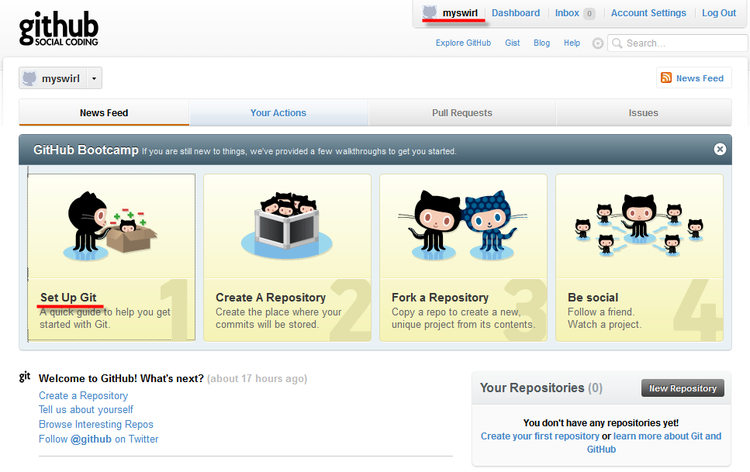Click Log Out
This screenshot has height=472, width=750.
coord(718,13)
